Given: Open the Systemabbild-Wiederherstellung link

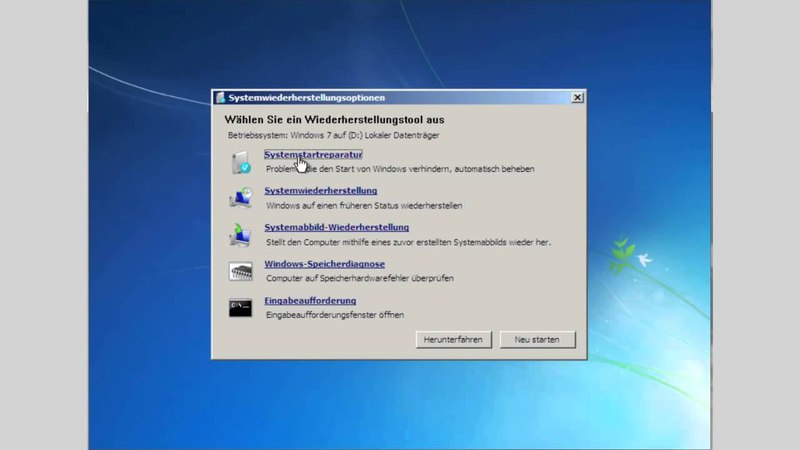Looking at the screenshot, I should click(336, 227).
